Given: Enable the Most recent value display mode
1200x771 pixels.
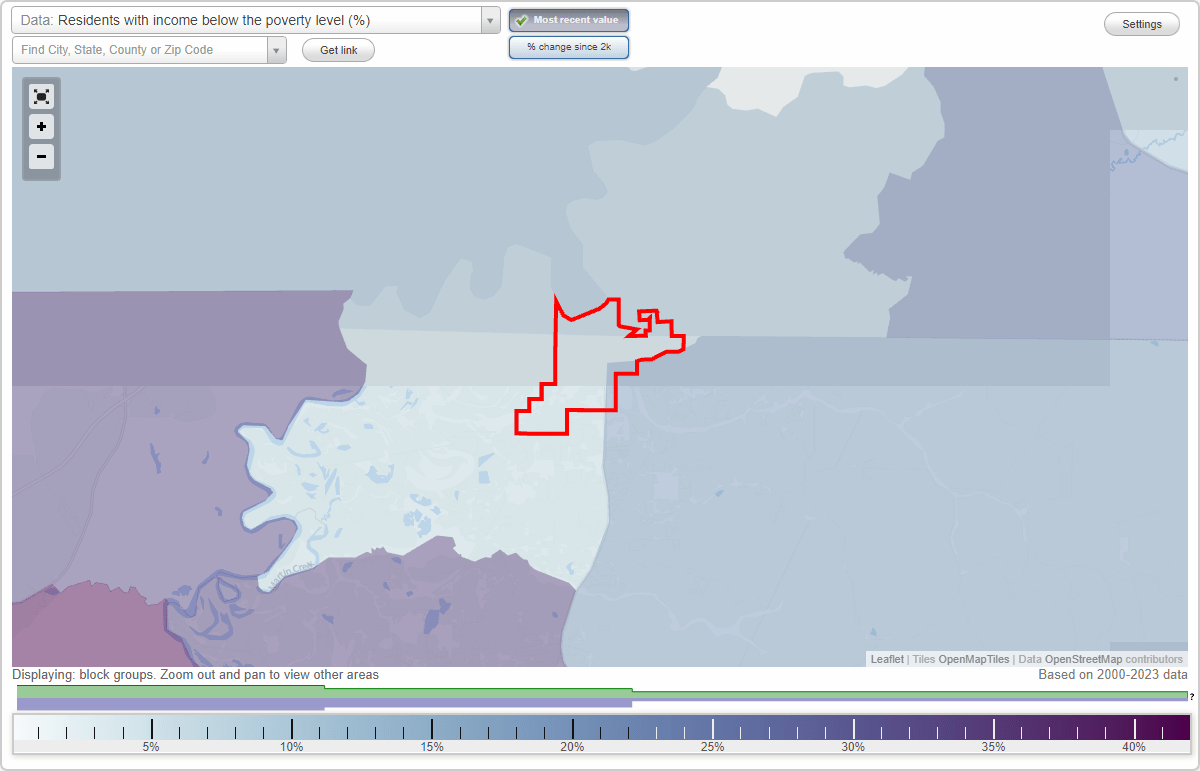Looking at the screenshot, I should tap(569, 19).
